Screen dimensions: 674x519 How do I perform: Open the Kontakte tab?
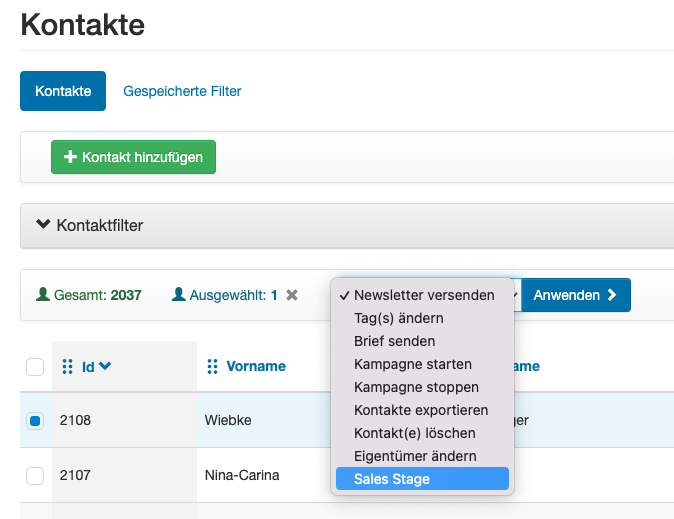tap(63, 91)
